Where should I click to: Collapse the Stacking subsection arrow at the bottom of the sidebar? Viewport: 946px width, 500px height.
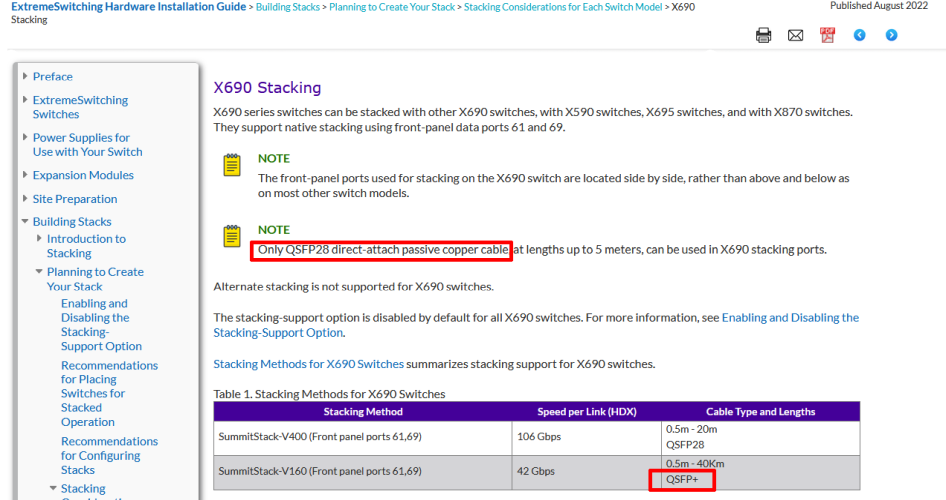[x=53, y=488]
